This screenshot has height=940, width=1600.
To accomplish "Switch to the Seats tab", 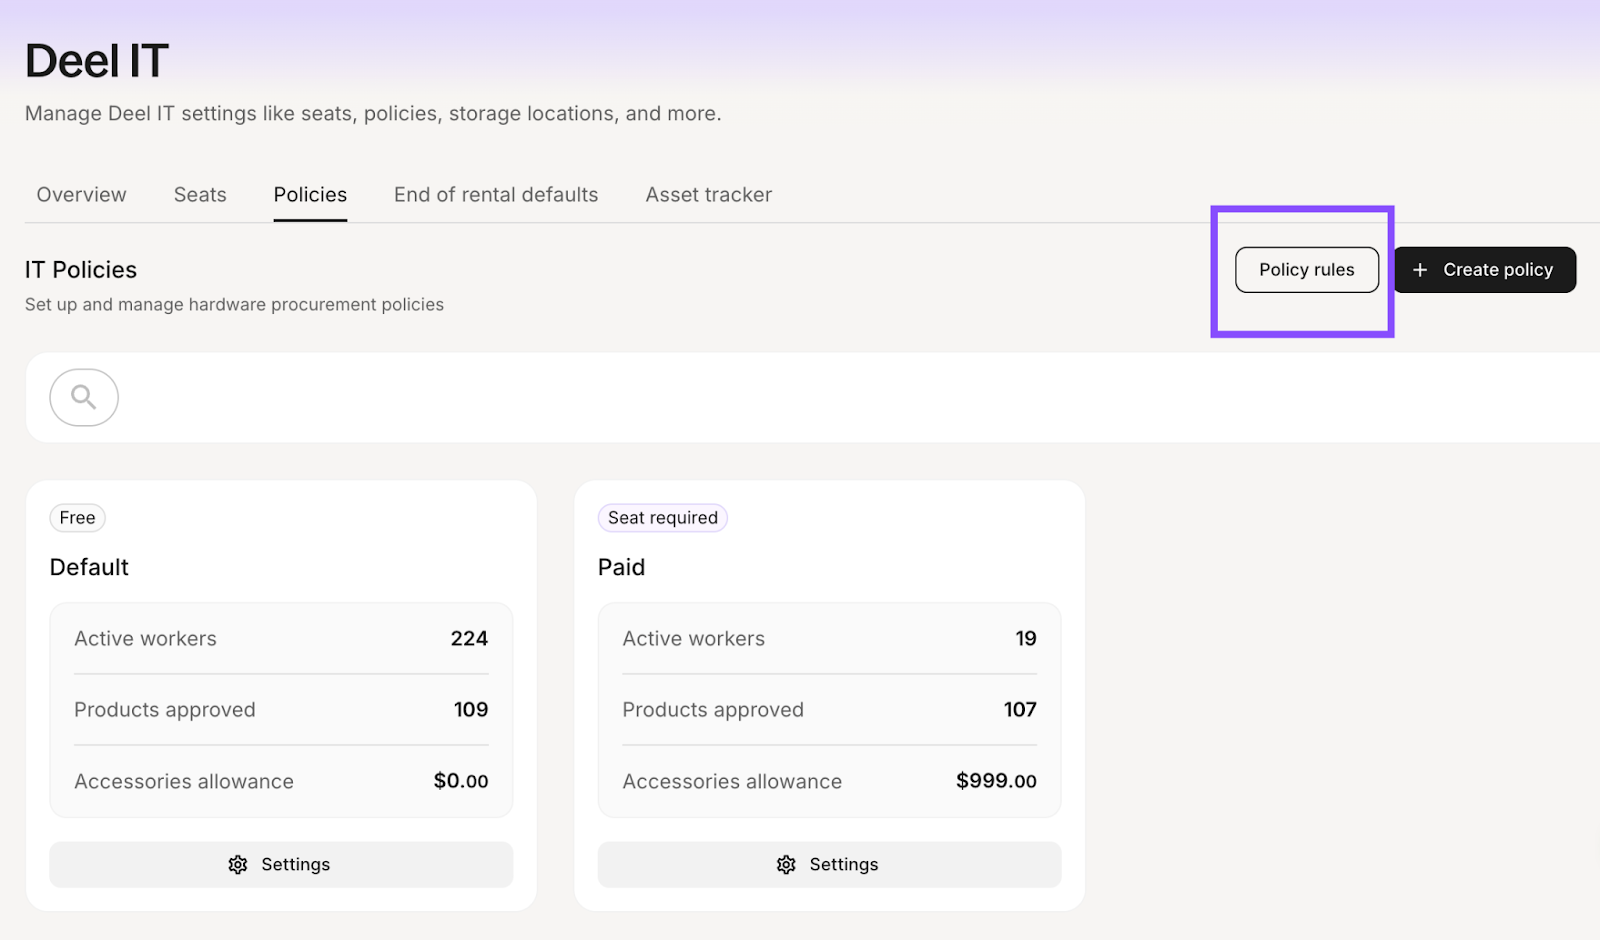I will pyautogui.click(x=200, y=195).
